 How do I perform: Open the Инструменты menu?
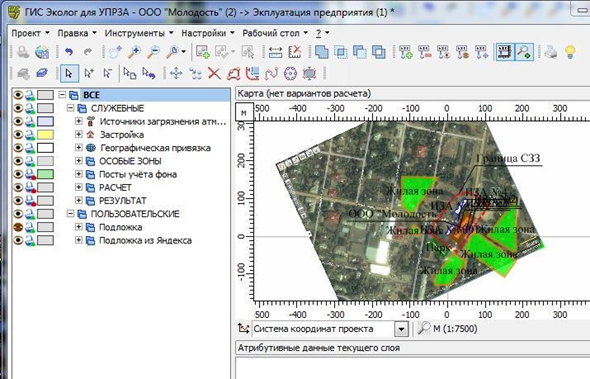point(139,33)
